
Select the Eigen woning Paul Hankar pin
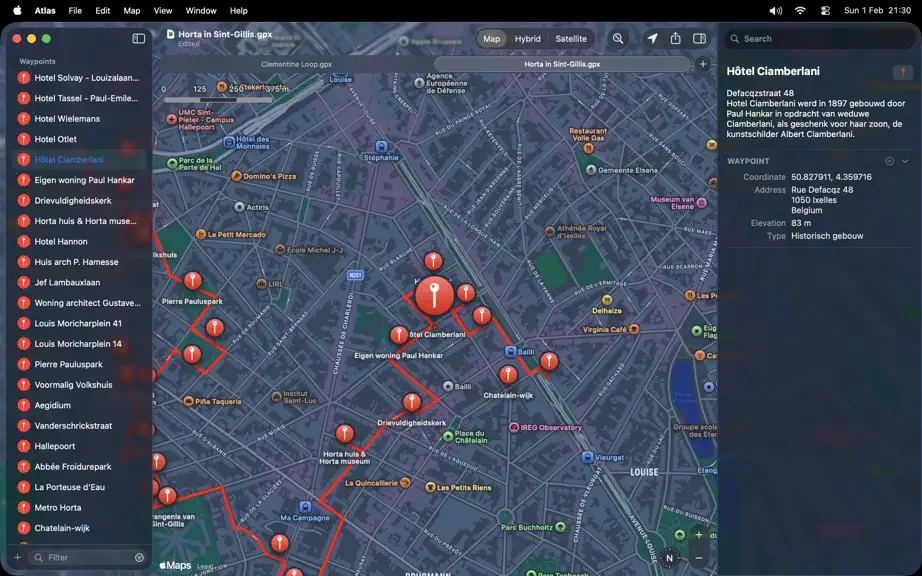(399, 335)
